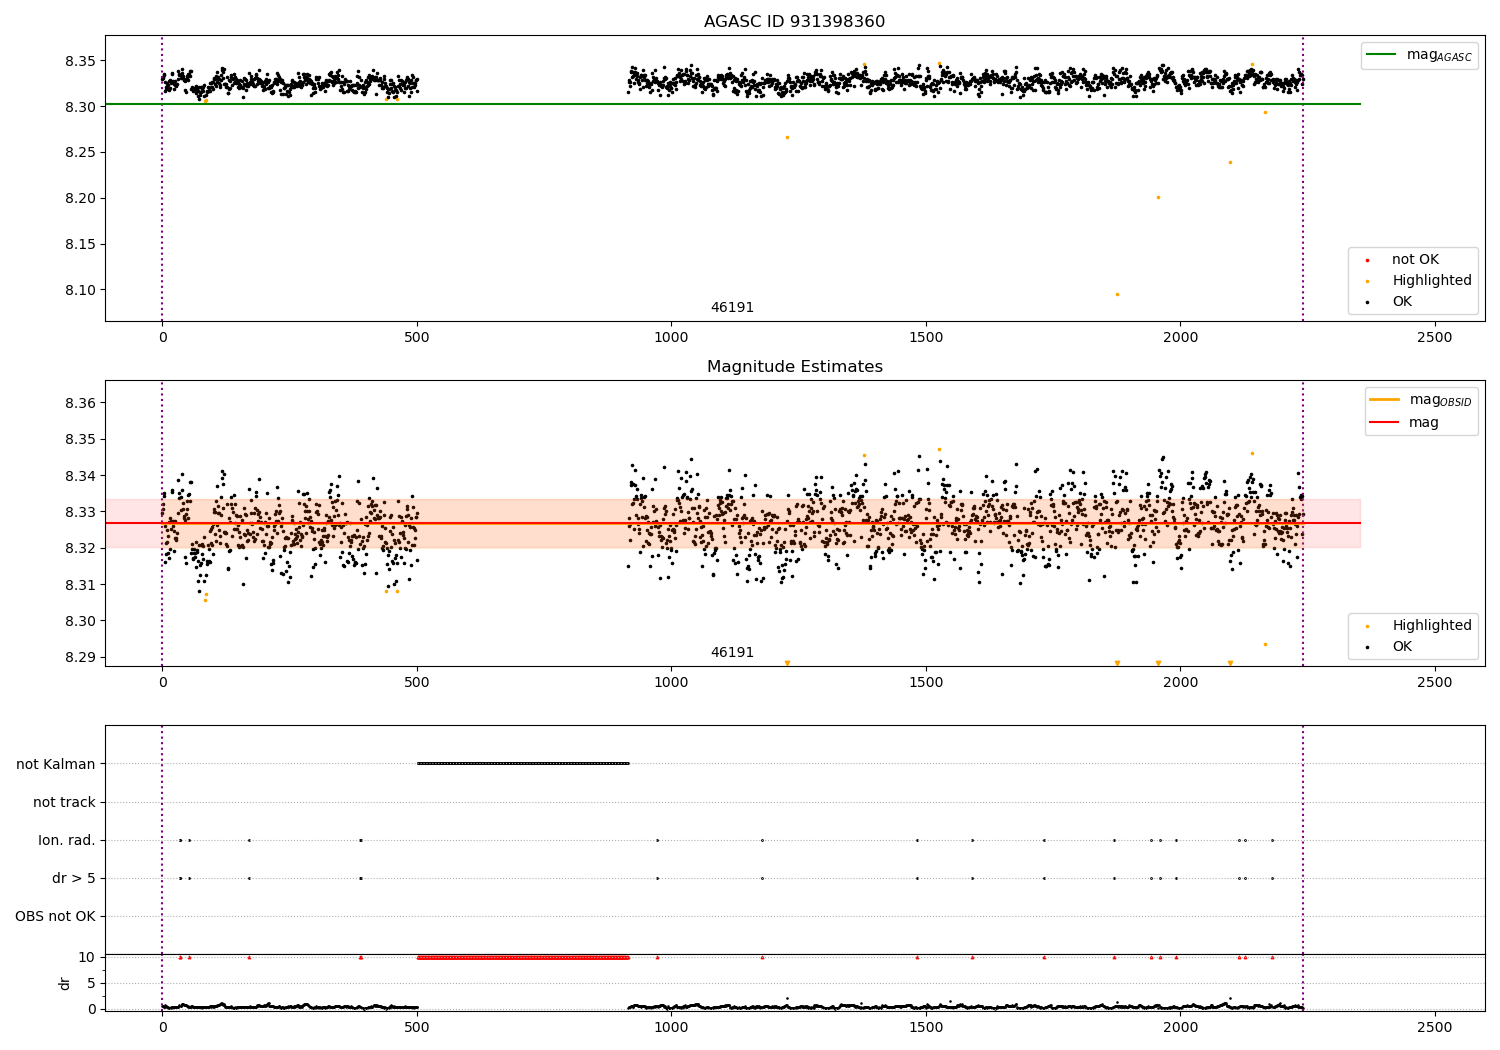Screen dimensions: 1500x1050
Task: Select orange point near 8.293 in Magnitude Estimates
Action: tap(1265, 644)
